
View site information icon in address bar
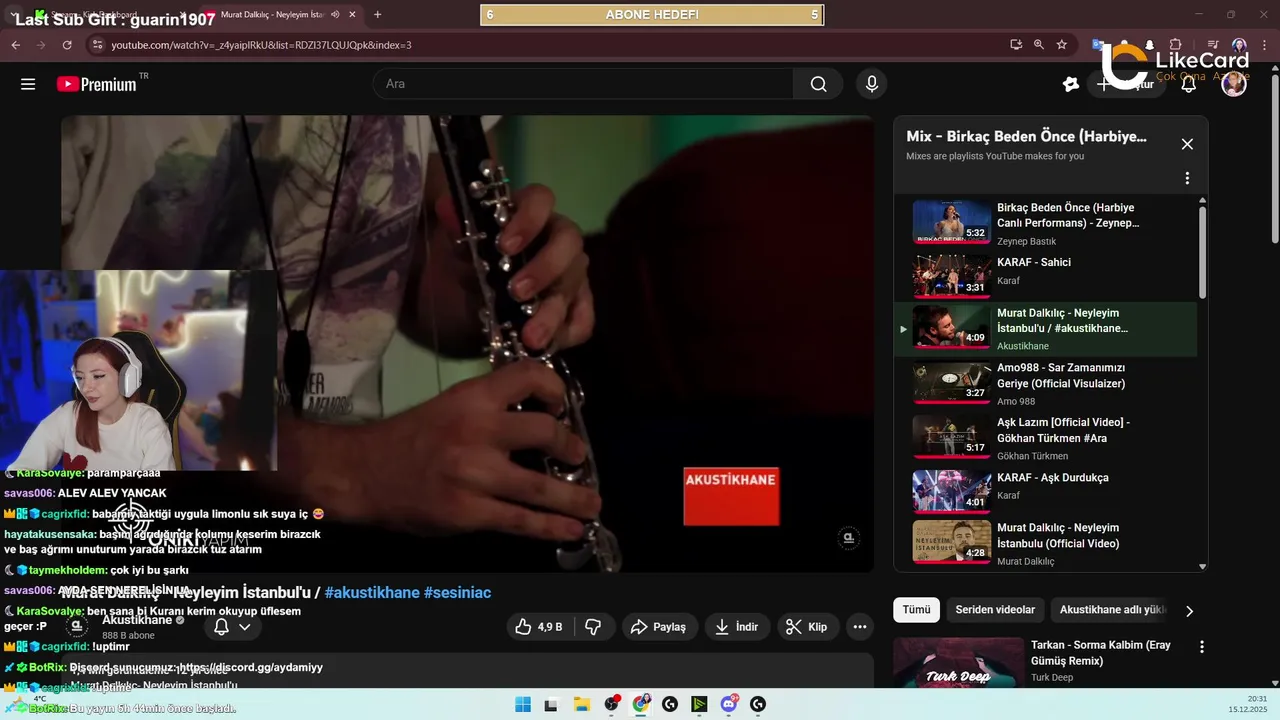(97, 45)
